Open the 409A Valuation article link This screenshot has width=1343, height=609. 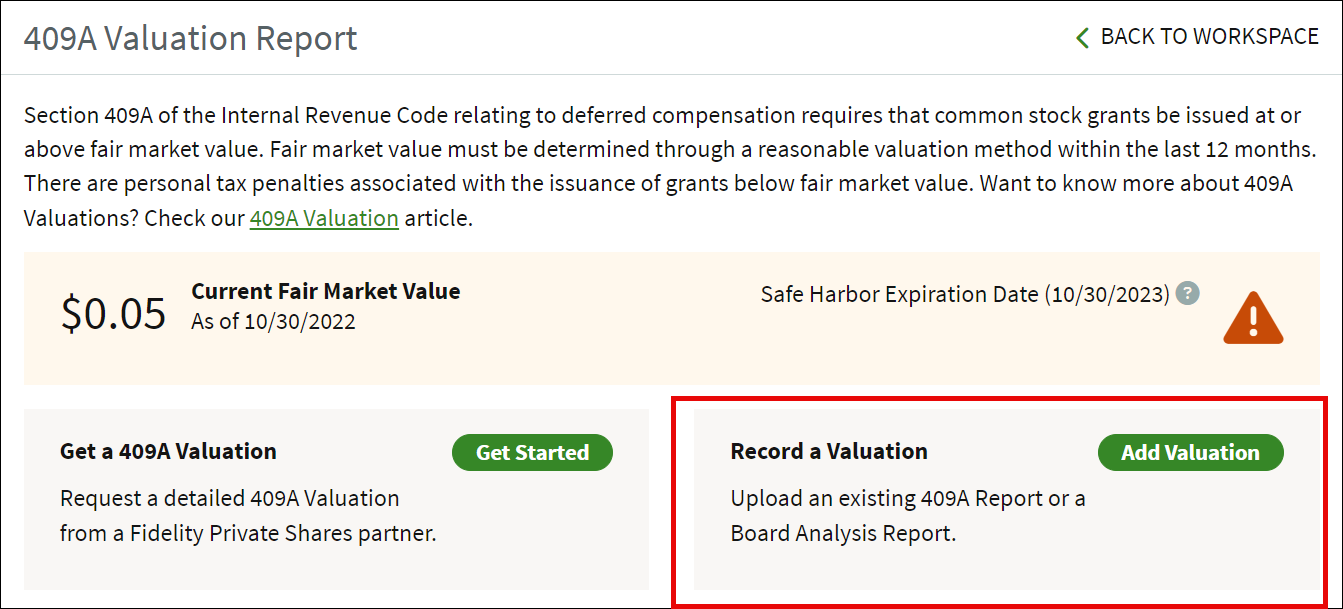pos(324,218)
